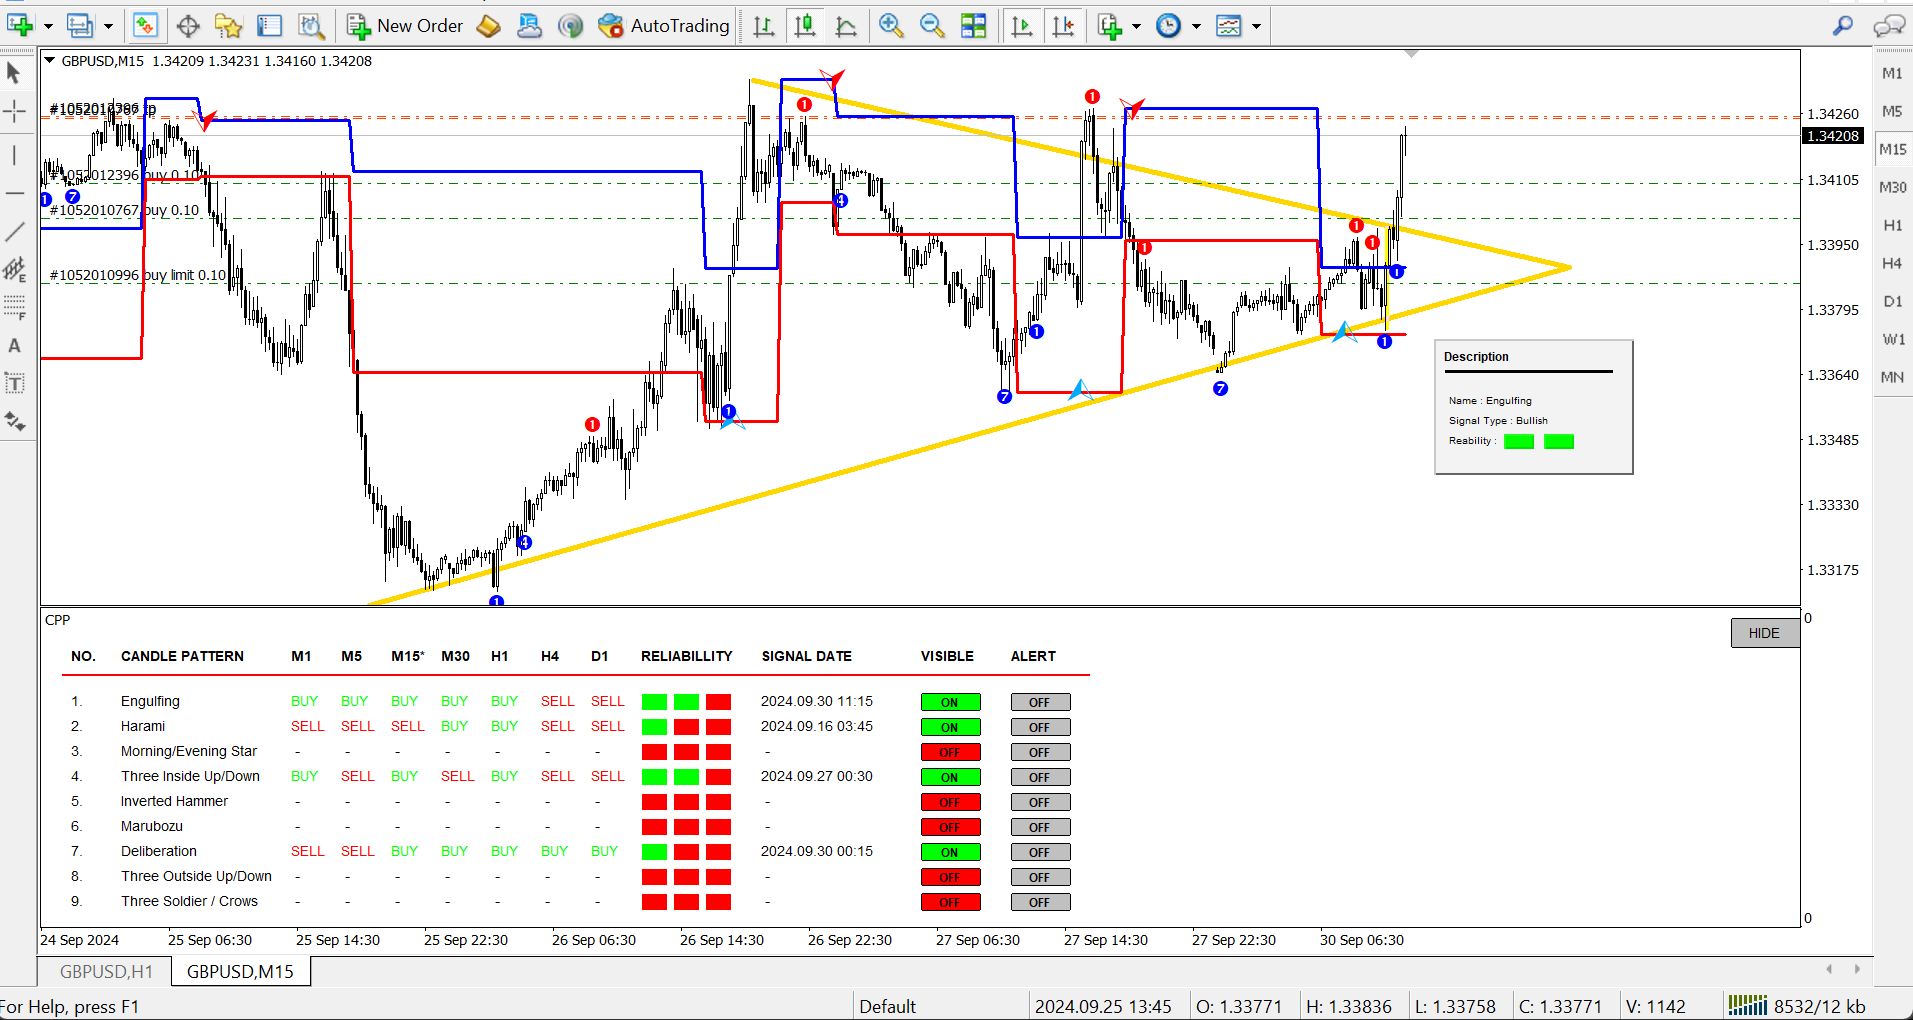Toggle Marubozu alert OFF button
Viewport: 1913px width, 1020px height.
[1040, 827]
